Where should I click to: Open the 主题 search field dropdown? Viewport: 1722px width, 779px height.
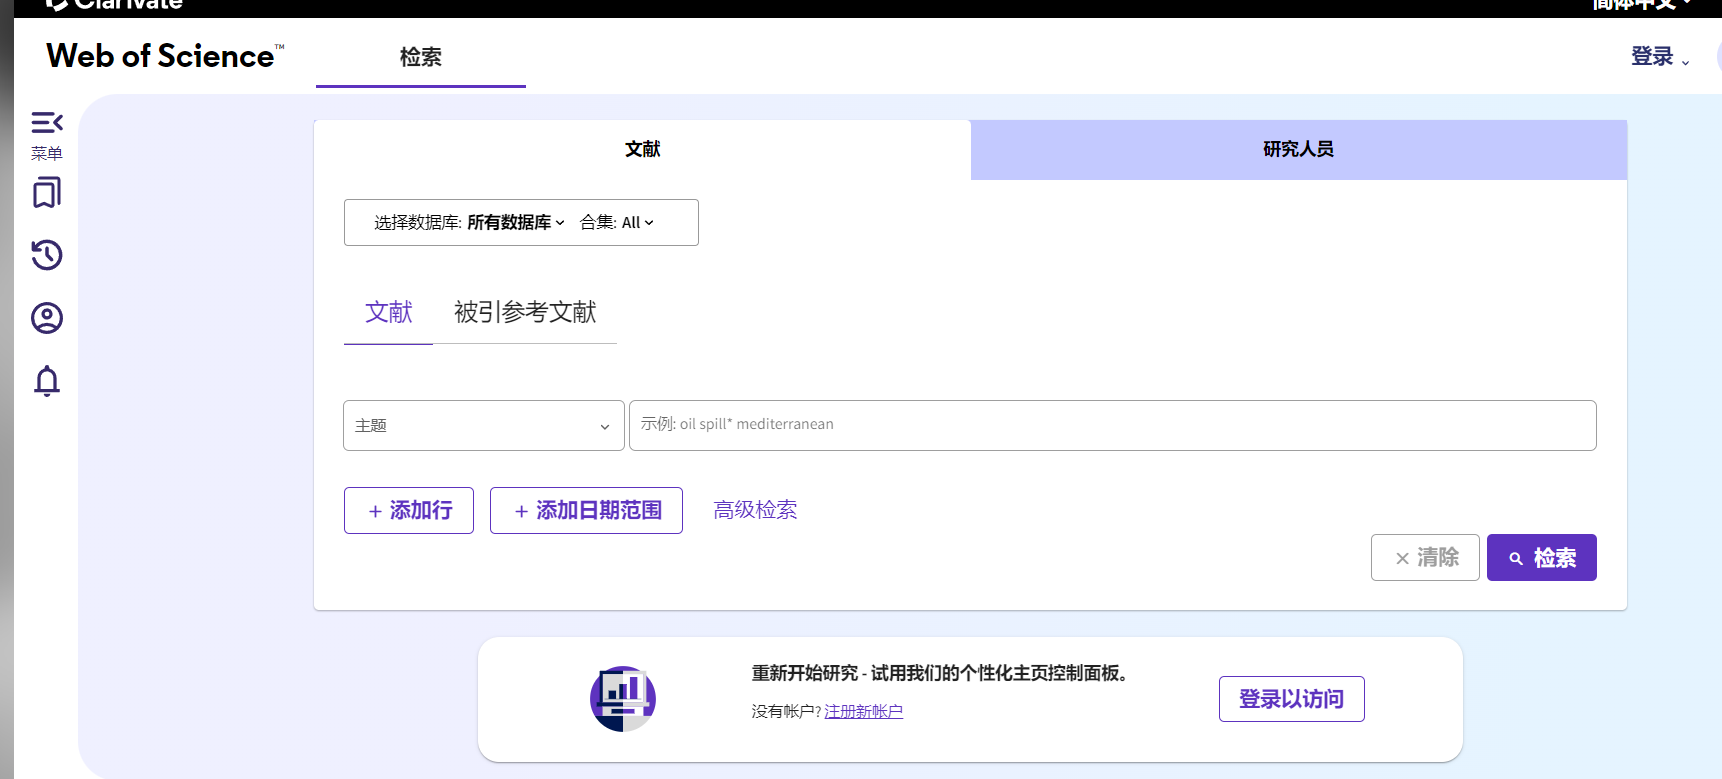[x=484, y=426]
